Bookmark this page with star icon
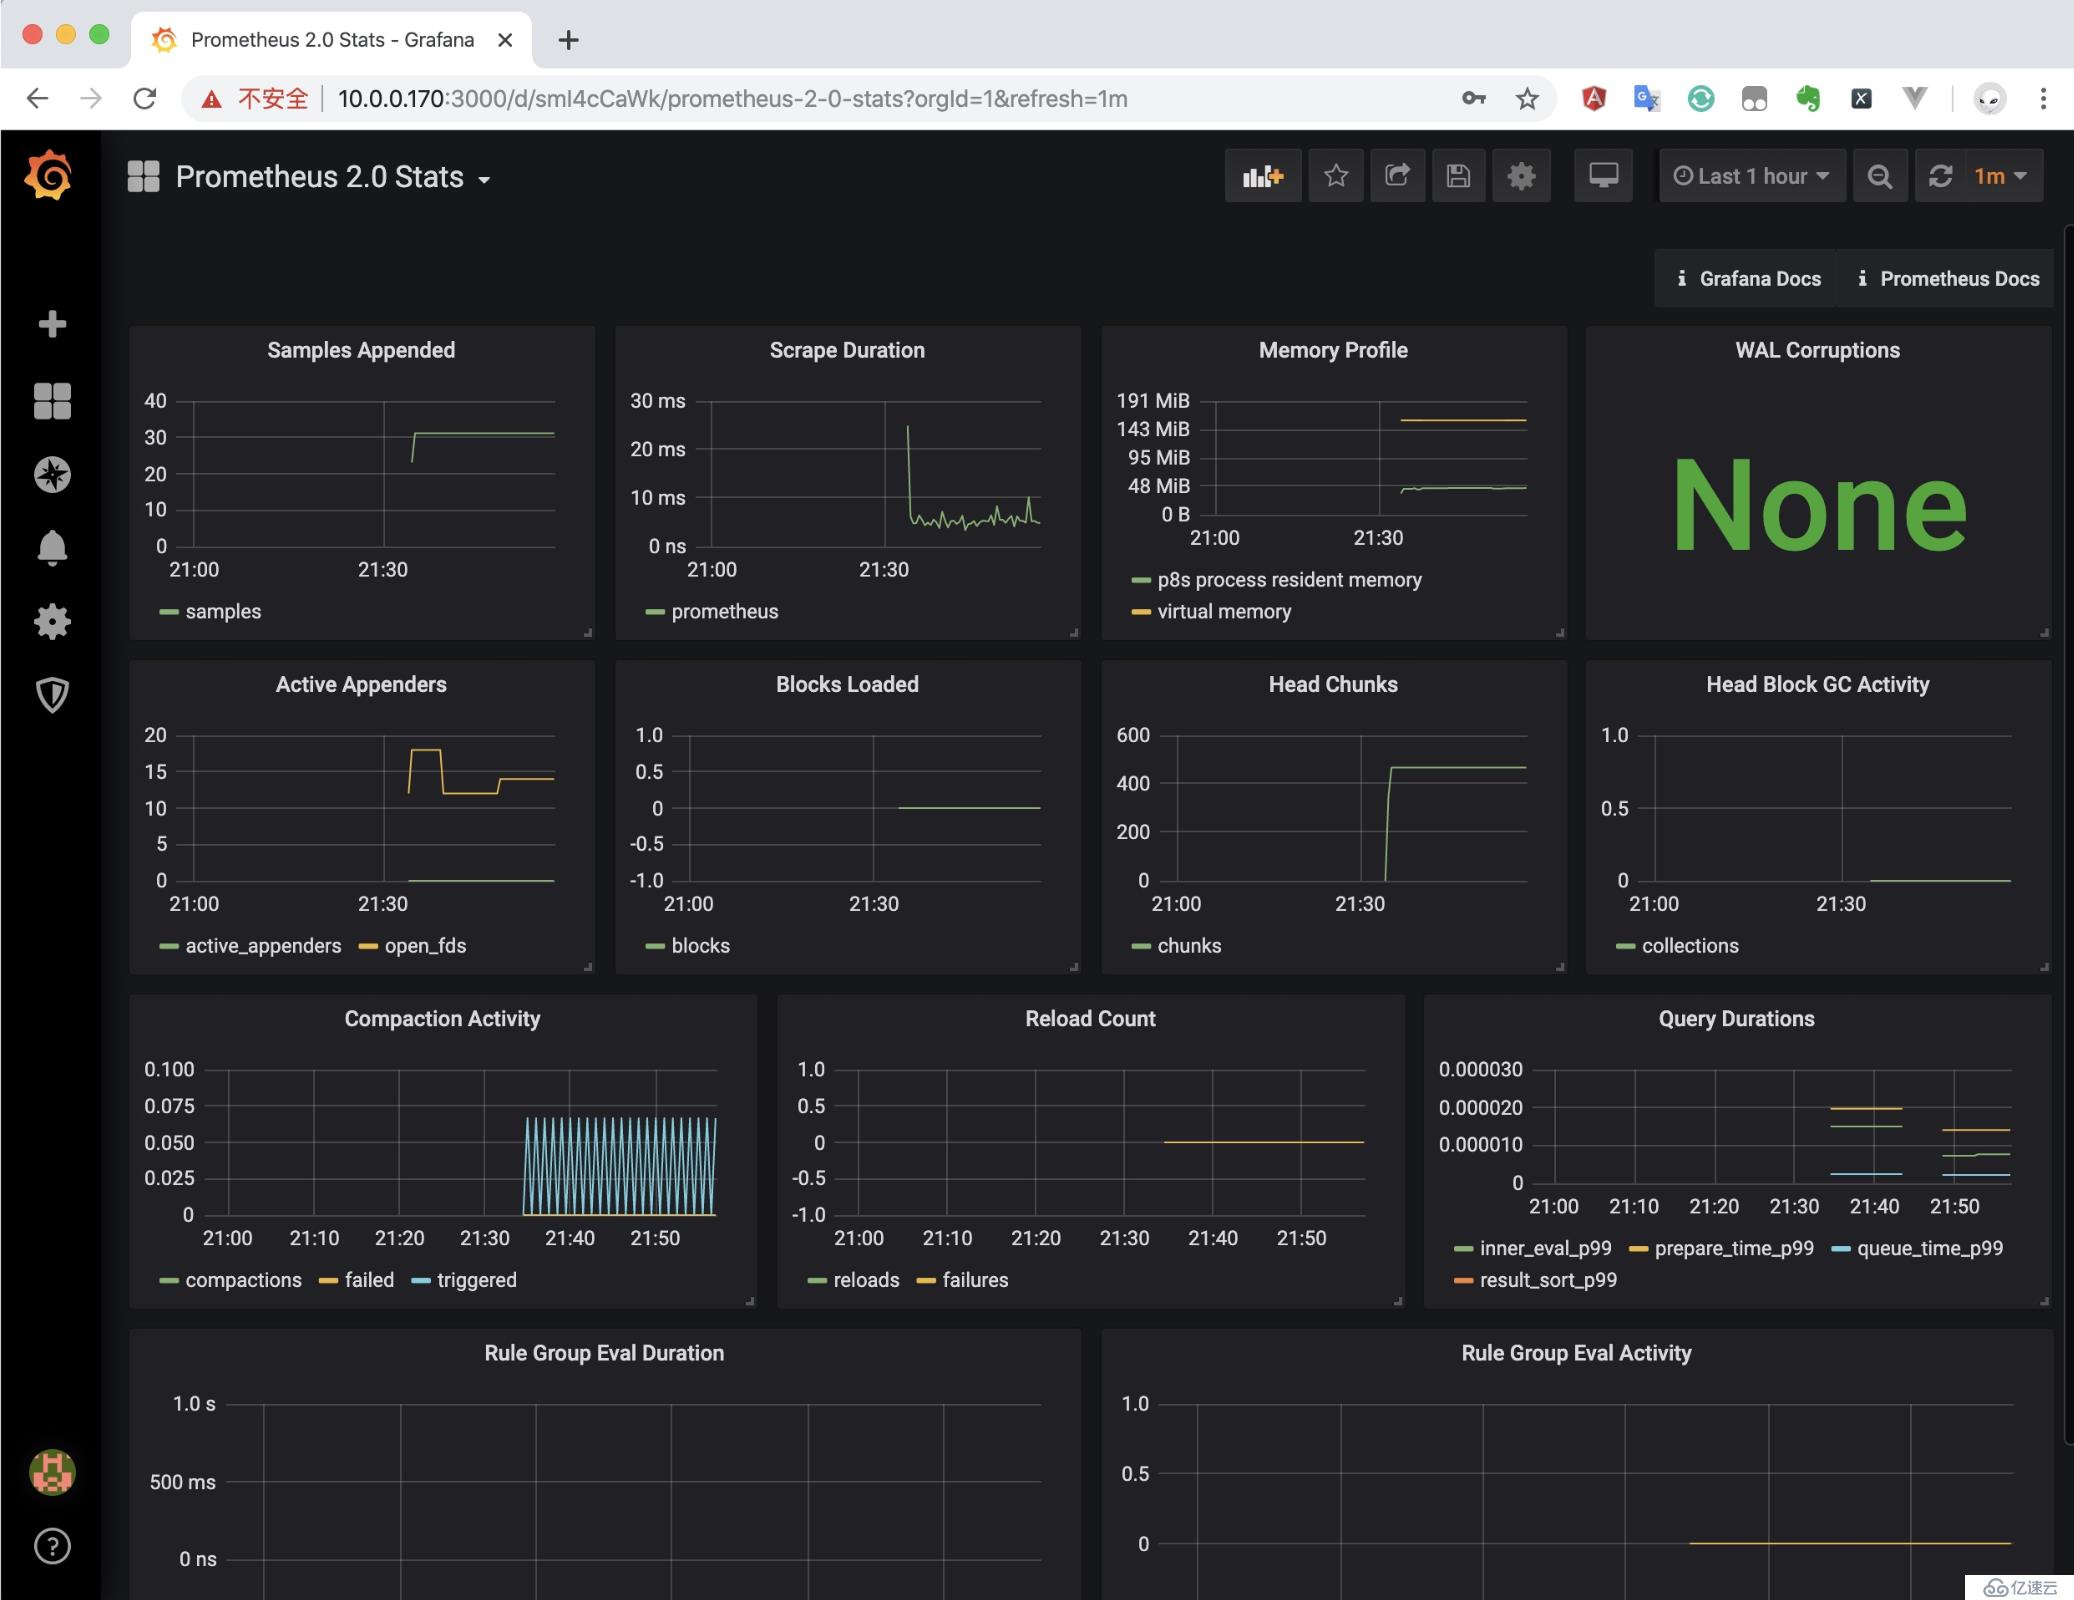Image resolution: width=2074 pixels, height=1600 pixels. click(x=1527, y=98)
